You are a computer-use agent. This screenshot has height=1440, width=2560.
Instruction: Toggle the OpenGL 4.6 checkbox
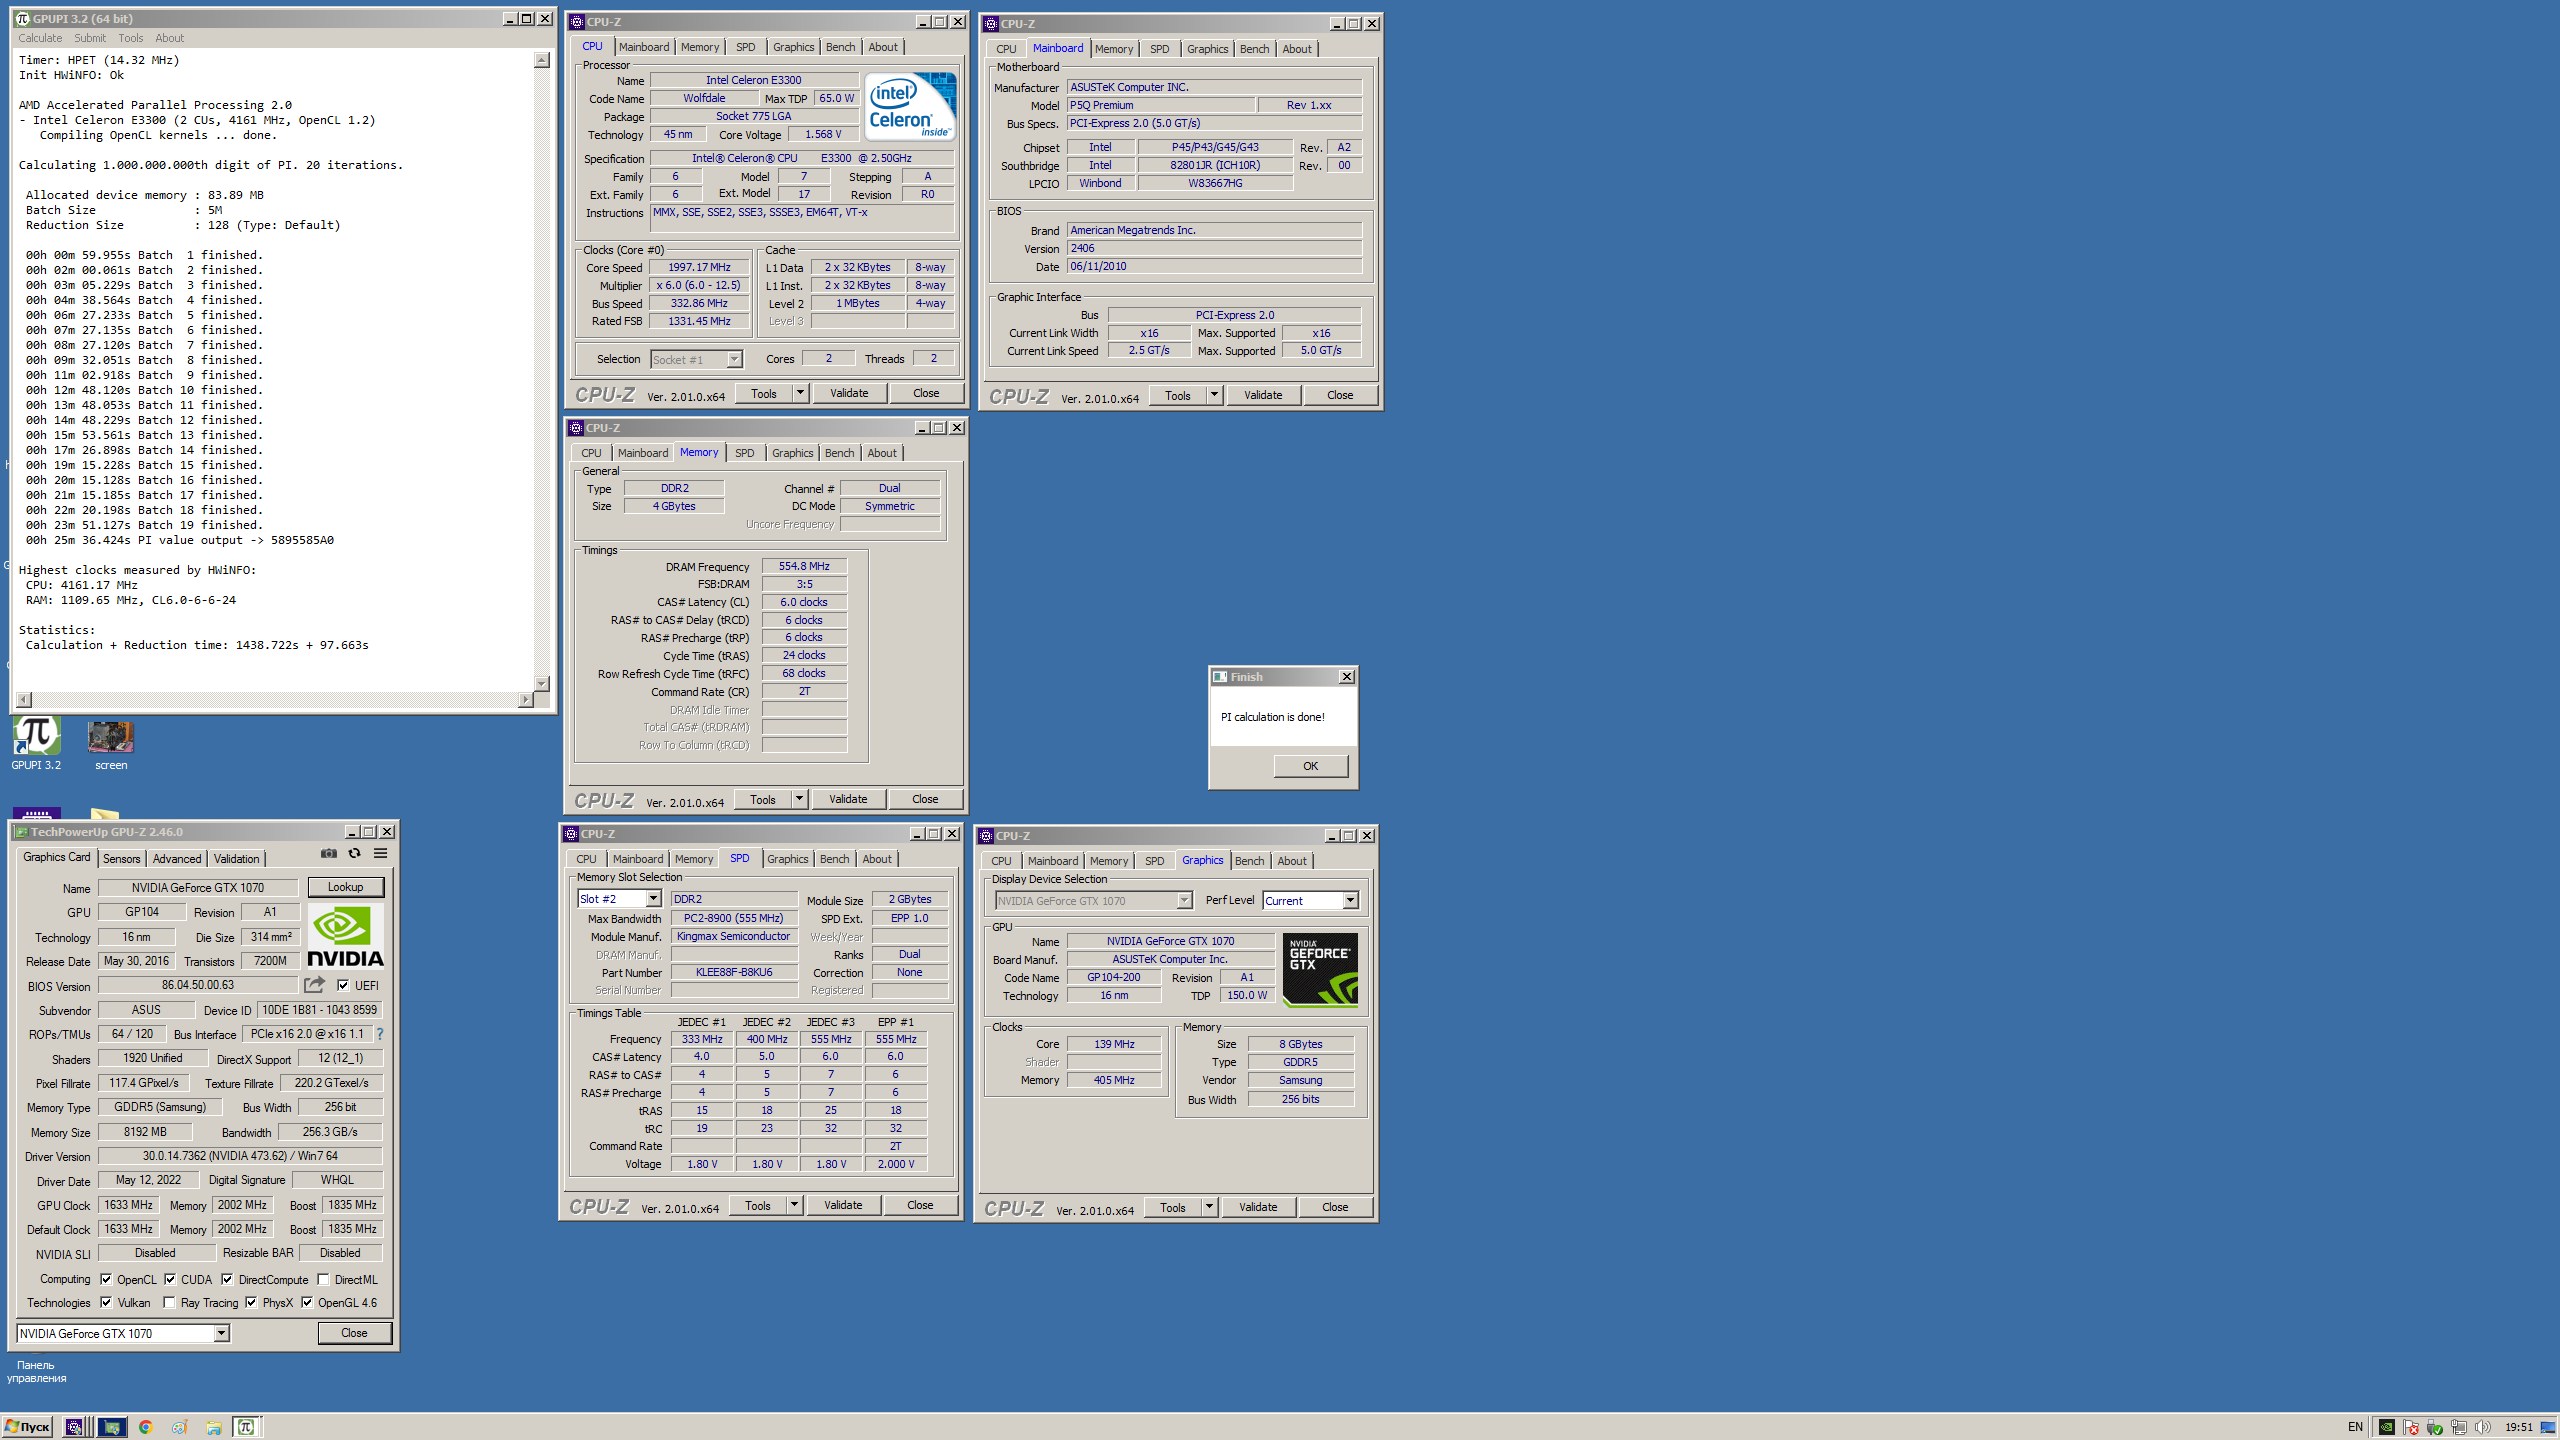click(307, 1302)
